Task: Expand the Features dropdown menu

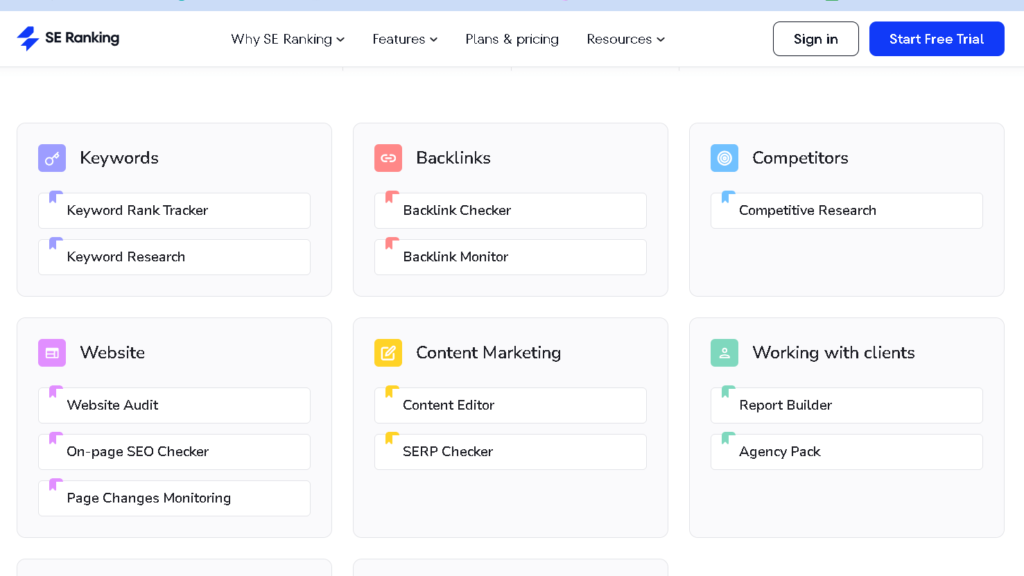Action: pyautogui.click(x=404, y=39)
